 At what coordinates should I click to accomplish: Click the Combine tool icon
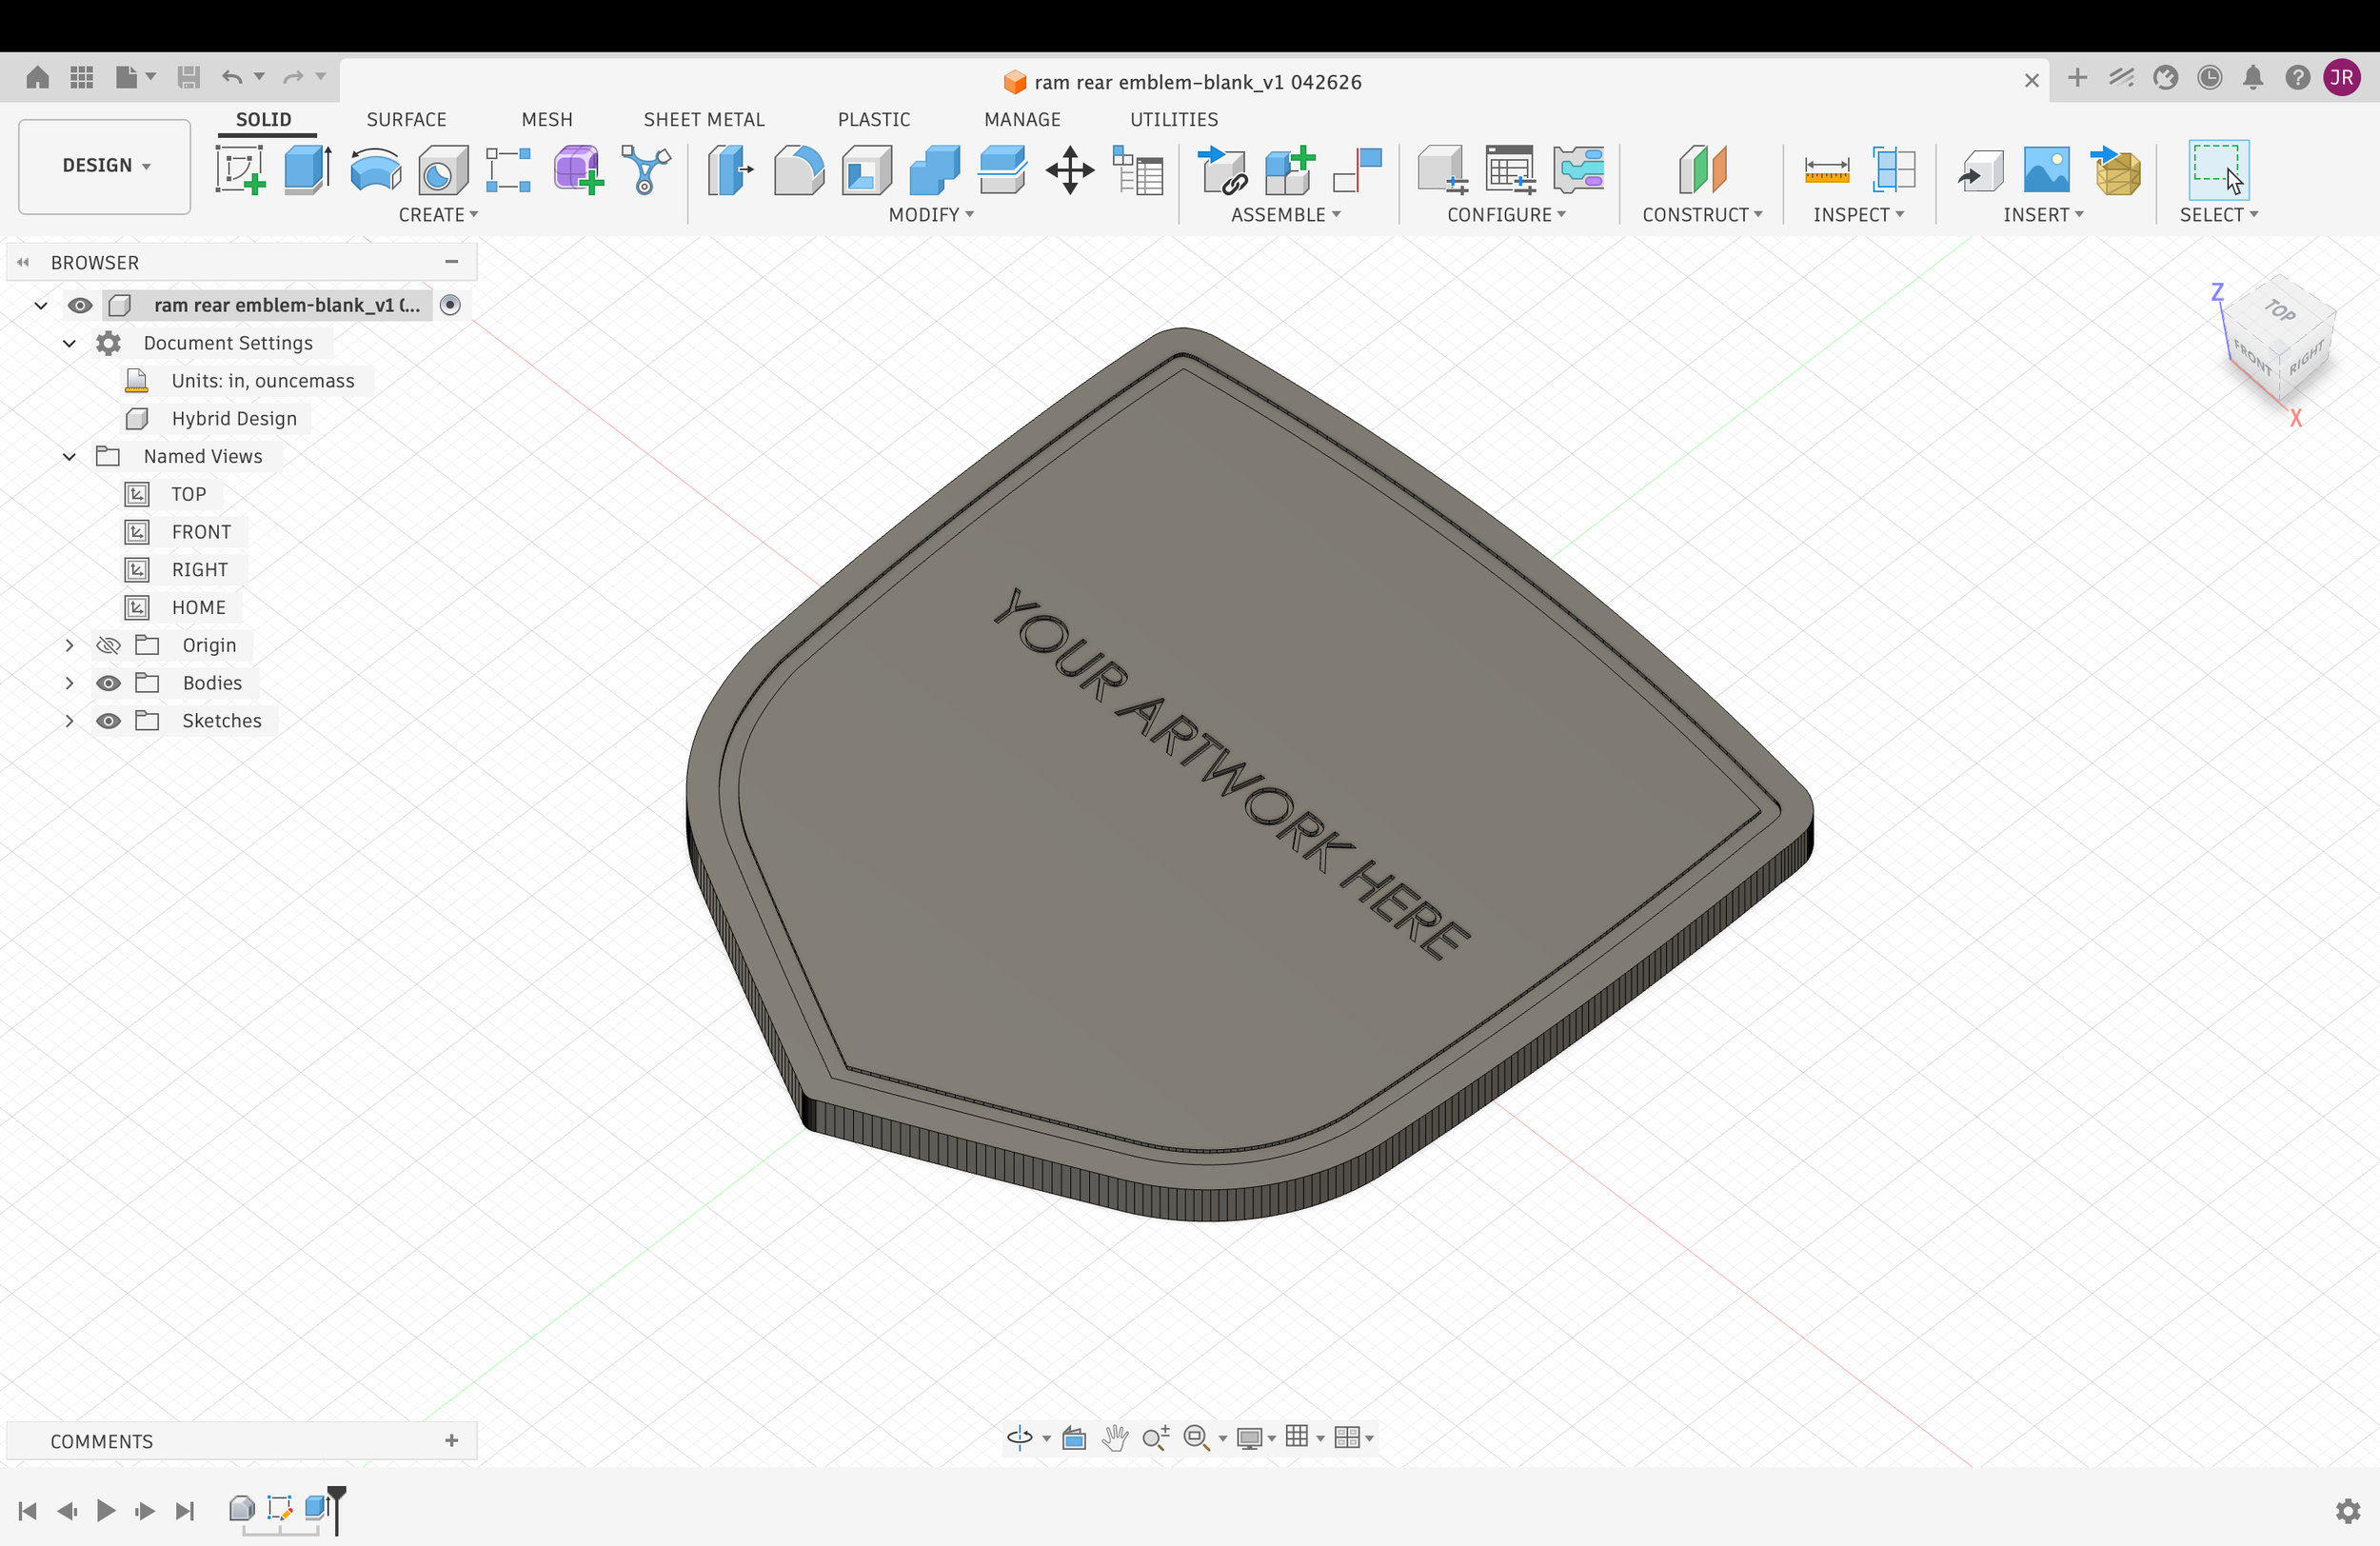(935, 169)
